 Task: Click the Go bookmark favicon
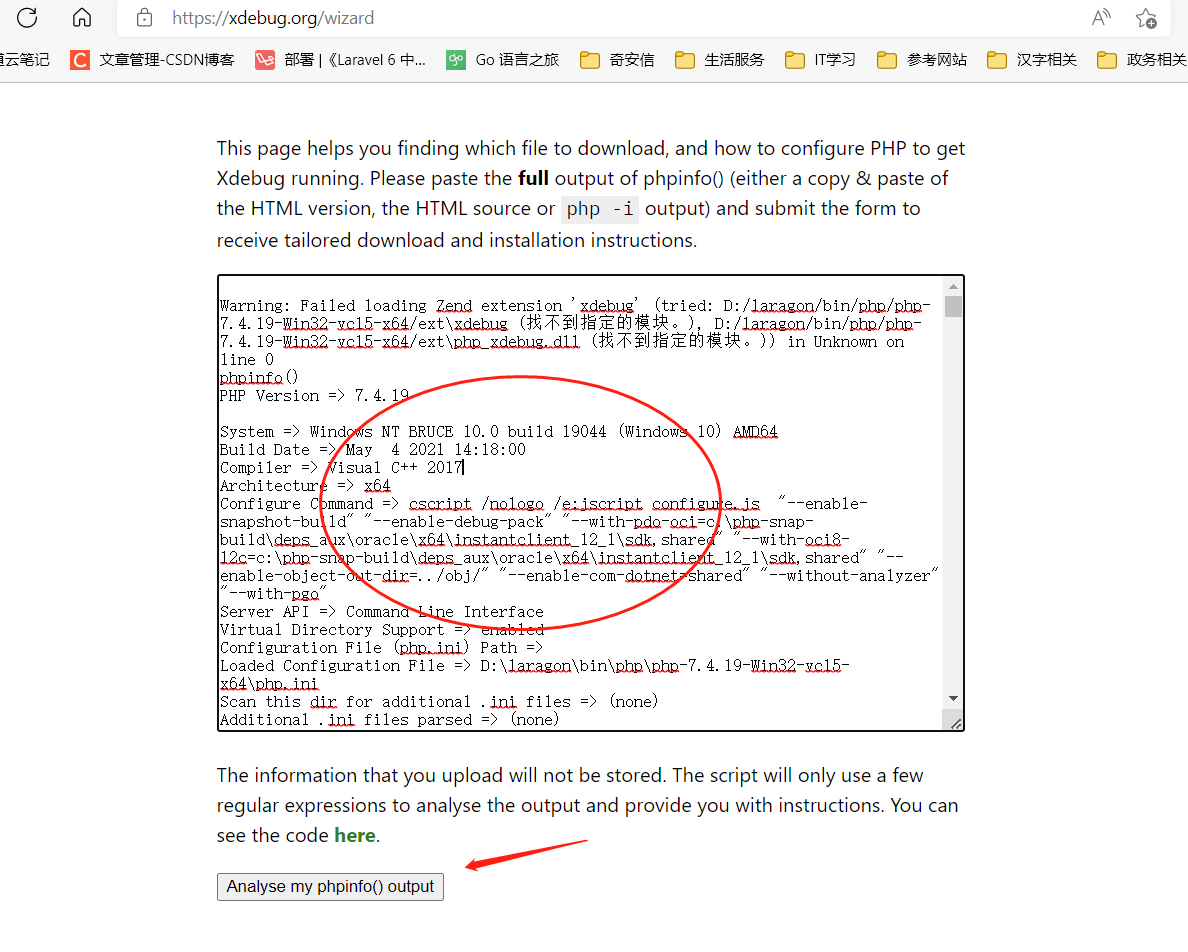pyautogui.click(x=456, y=60)
